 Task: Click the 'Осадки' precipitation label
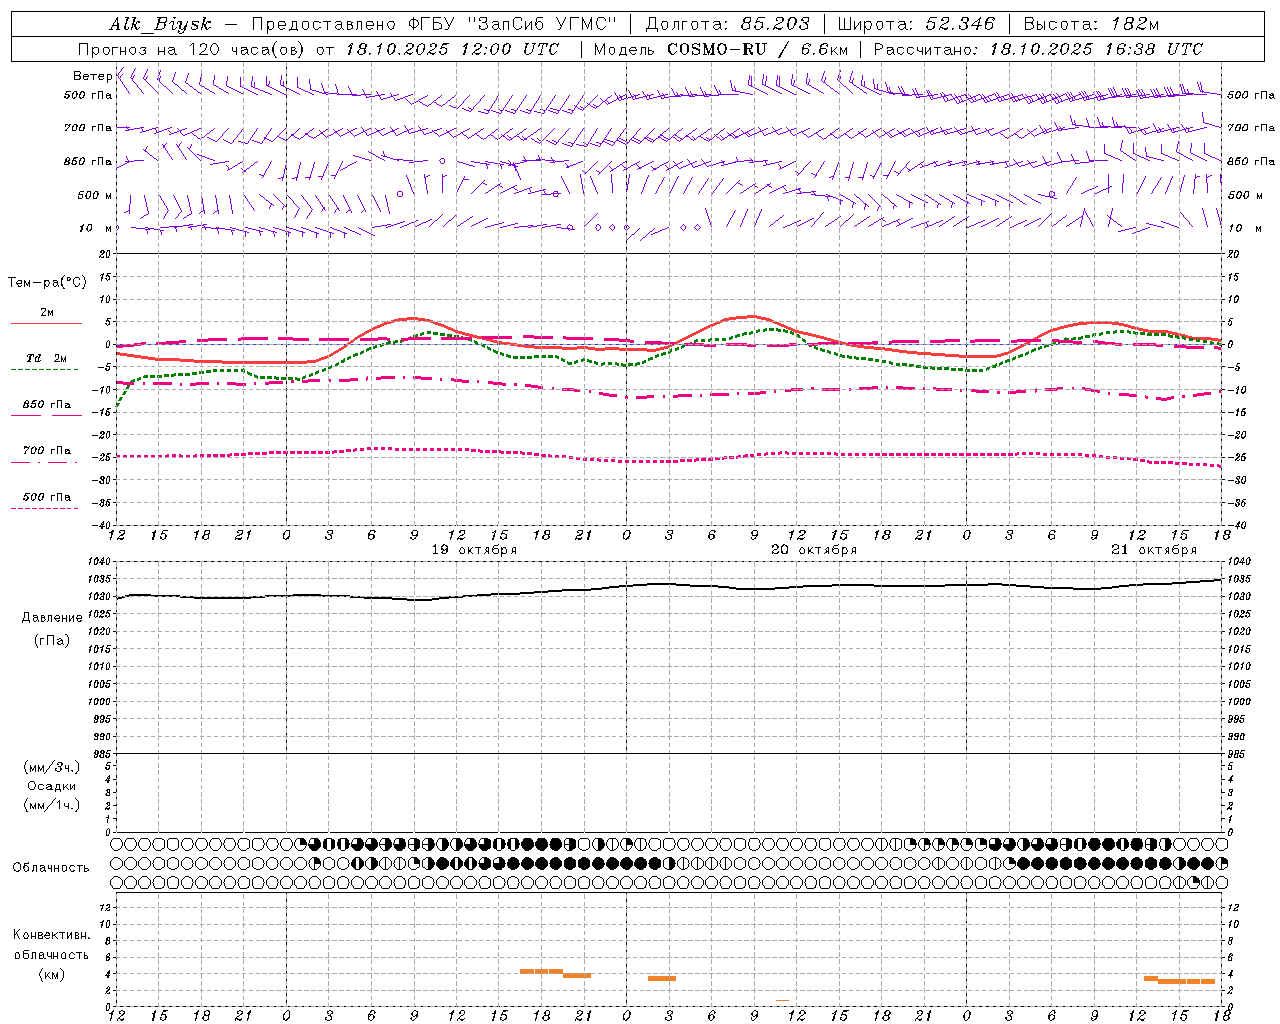52,786
